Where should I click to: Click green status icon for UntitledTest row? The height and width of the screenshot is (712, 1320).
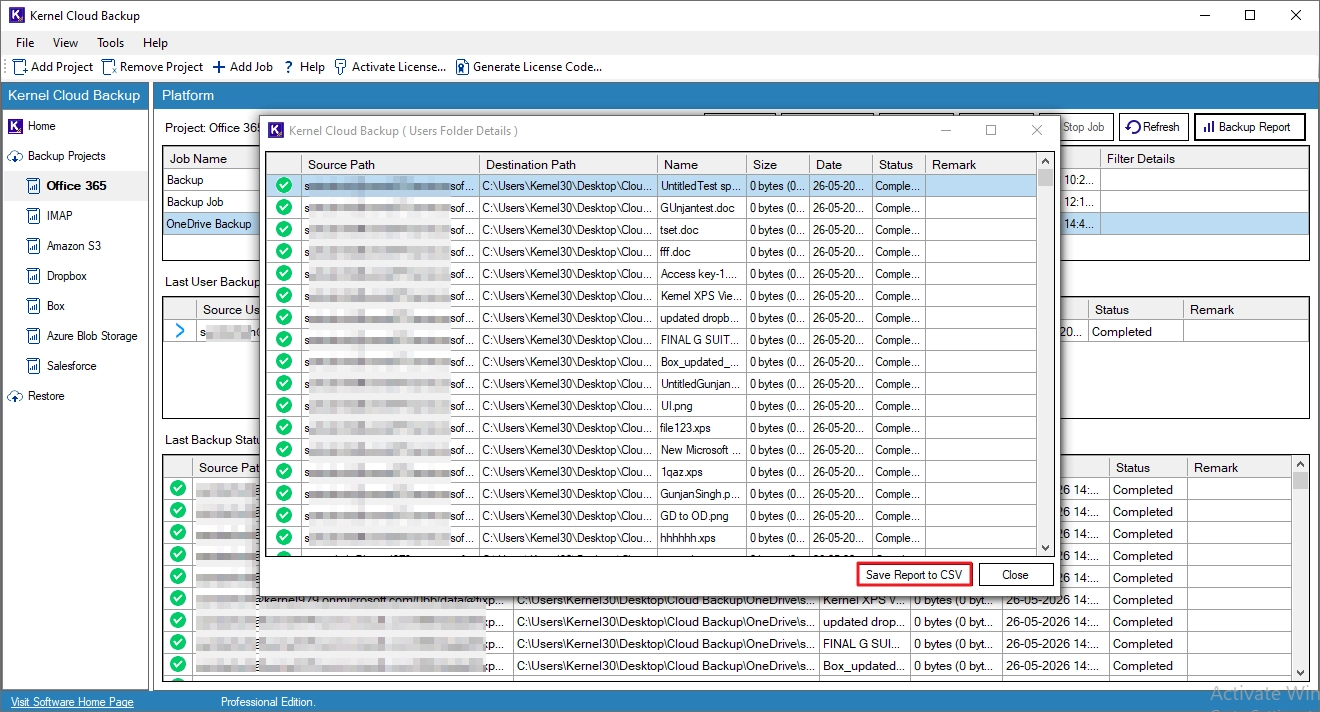tap(284, 186)
